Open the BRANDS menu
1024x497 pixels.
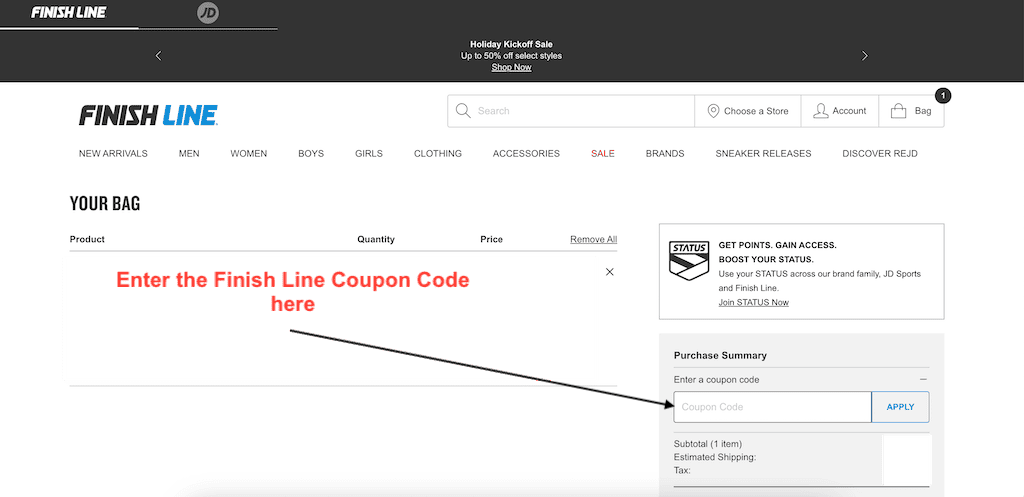[665, 153]
